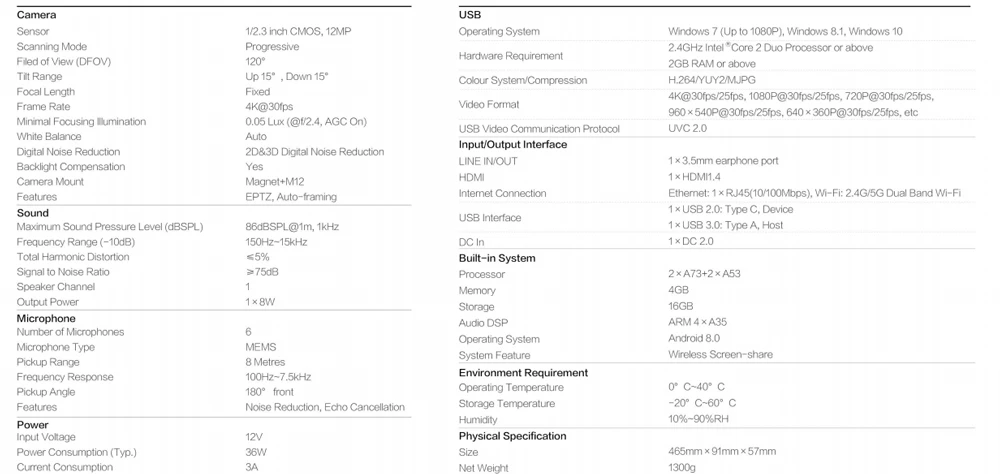
Task: Select the Microphone Type MEMS value
Action: 261,347
